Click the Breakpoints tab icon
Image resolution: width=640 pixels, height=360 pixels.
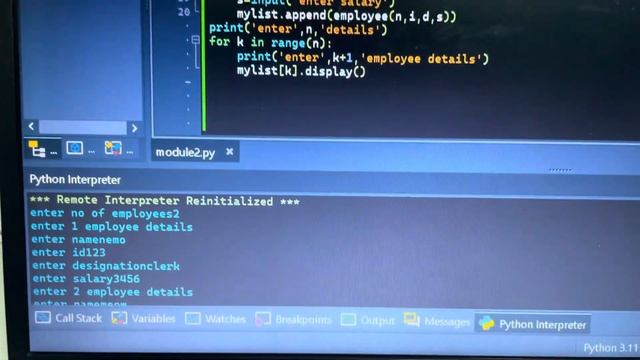[263, 319]
